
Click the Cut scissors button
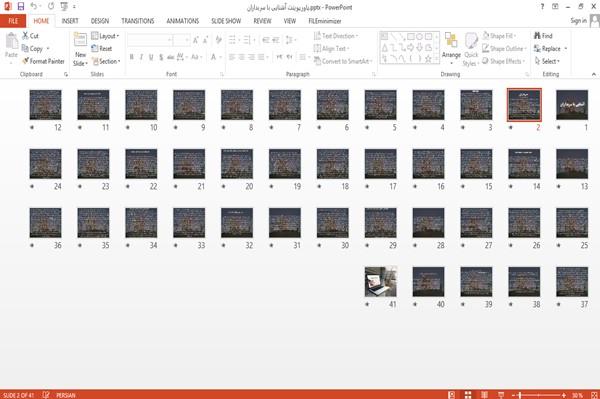[30, 36]
